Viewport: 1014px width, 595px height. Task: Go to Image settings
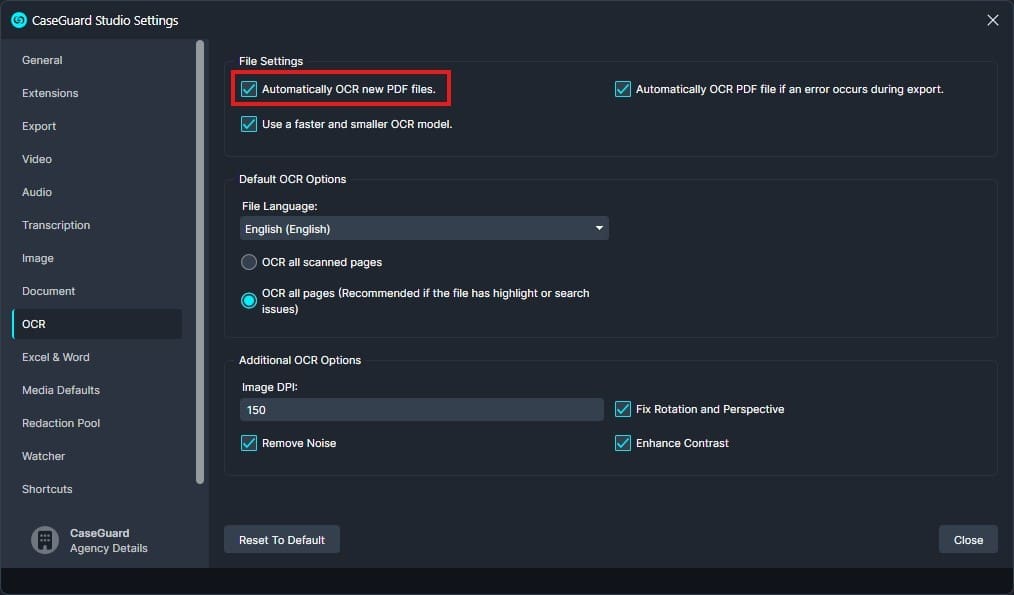(x=38, y=258)
